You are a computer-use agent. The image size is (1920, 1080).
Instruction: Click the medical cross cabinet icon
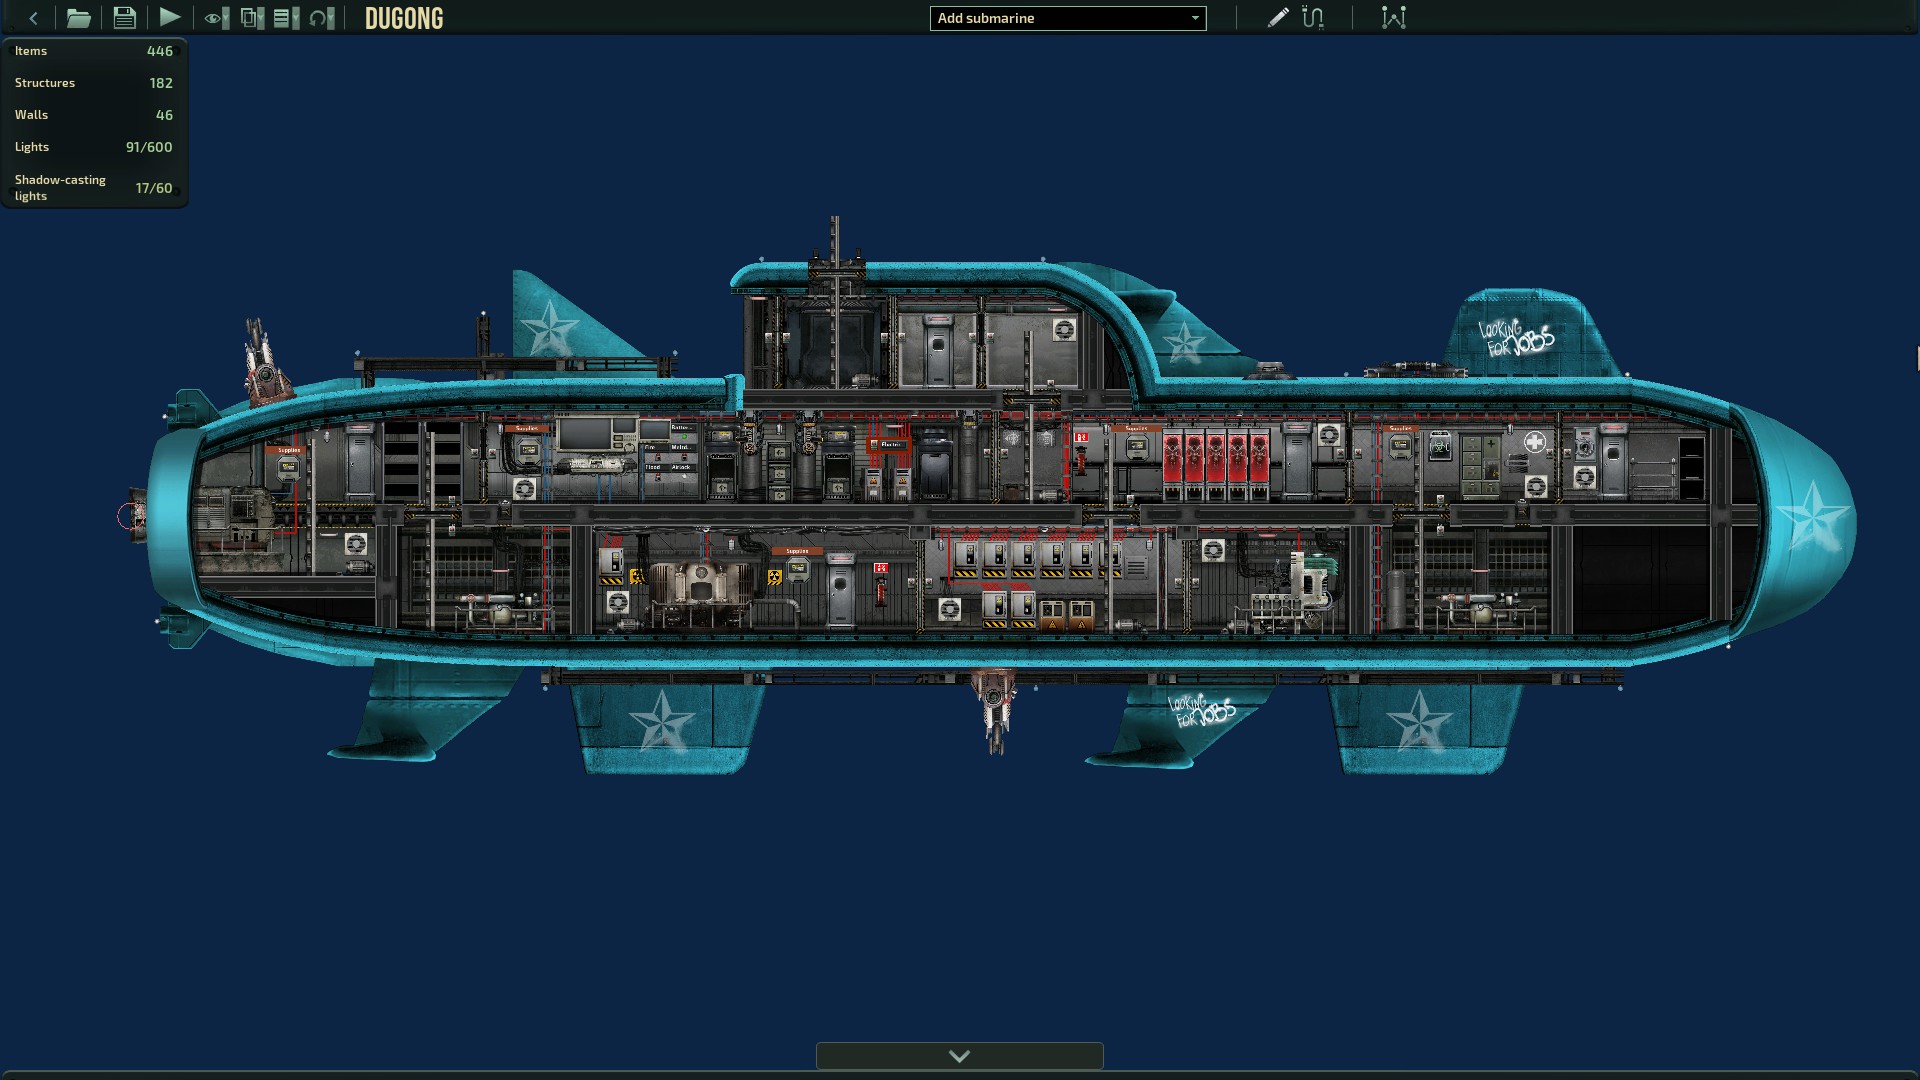click(1534, 442)
